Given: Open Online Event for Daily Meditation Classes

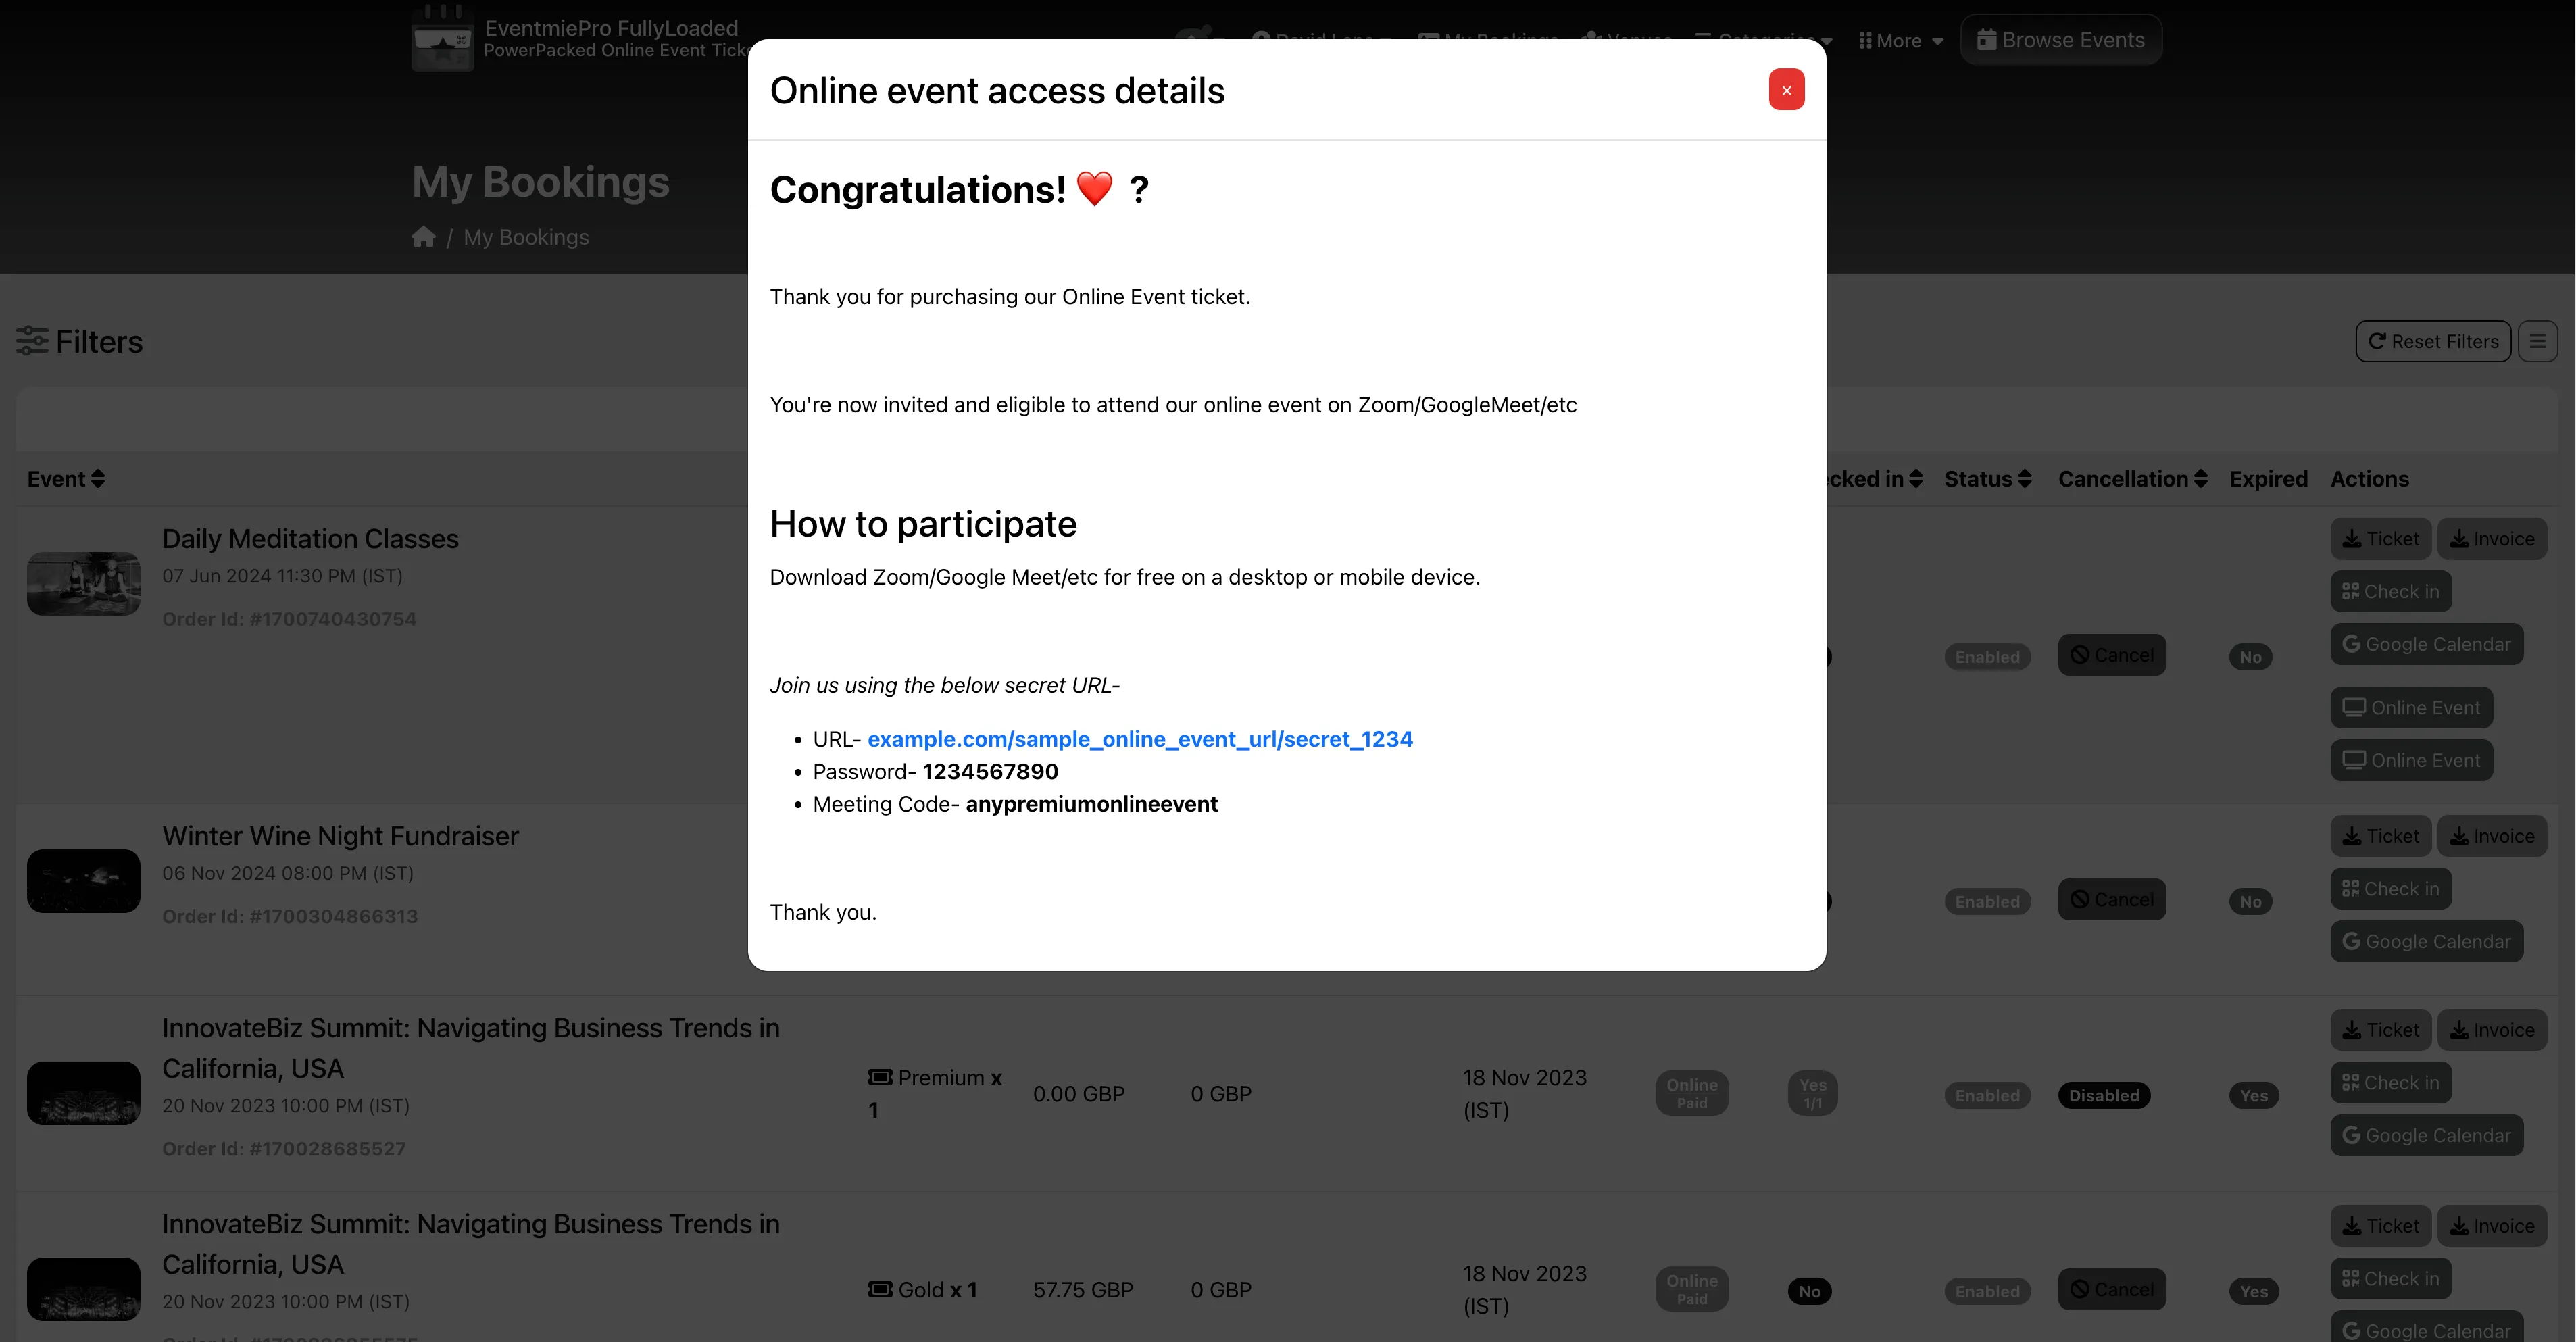Looking at the screenshot, I should tap(2411, 707).
